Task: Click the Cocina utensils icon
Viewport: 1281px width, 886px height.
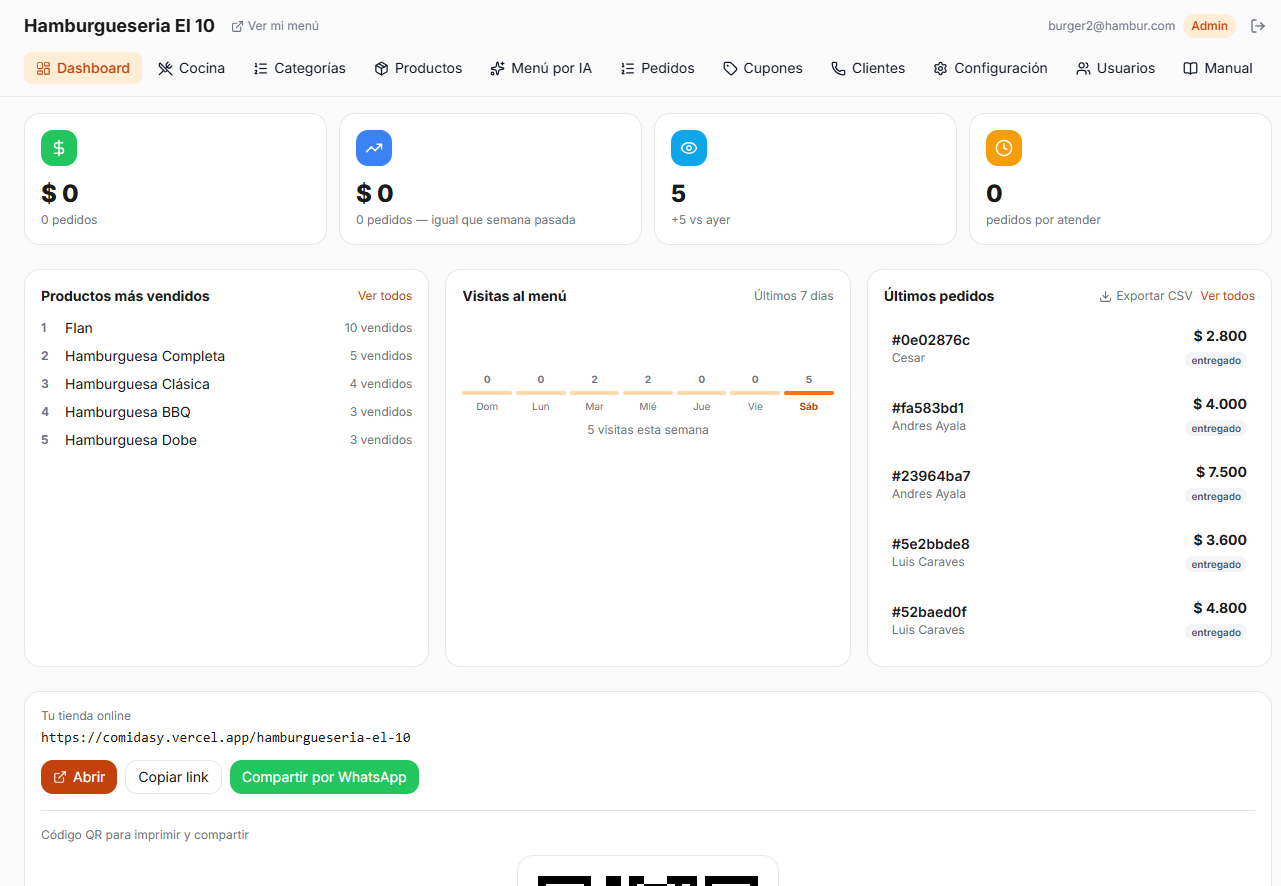Action: (165, 68)
